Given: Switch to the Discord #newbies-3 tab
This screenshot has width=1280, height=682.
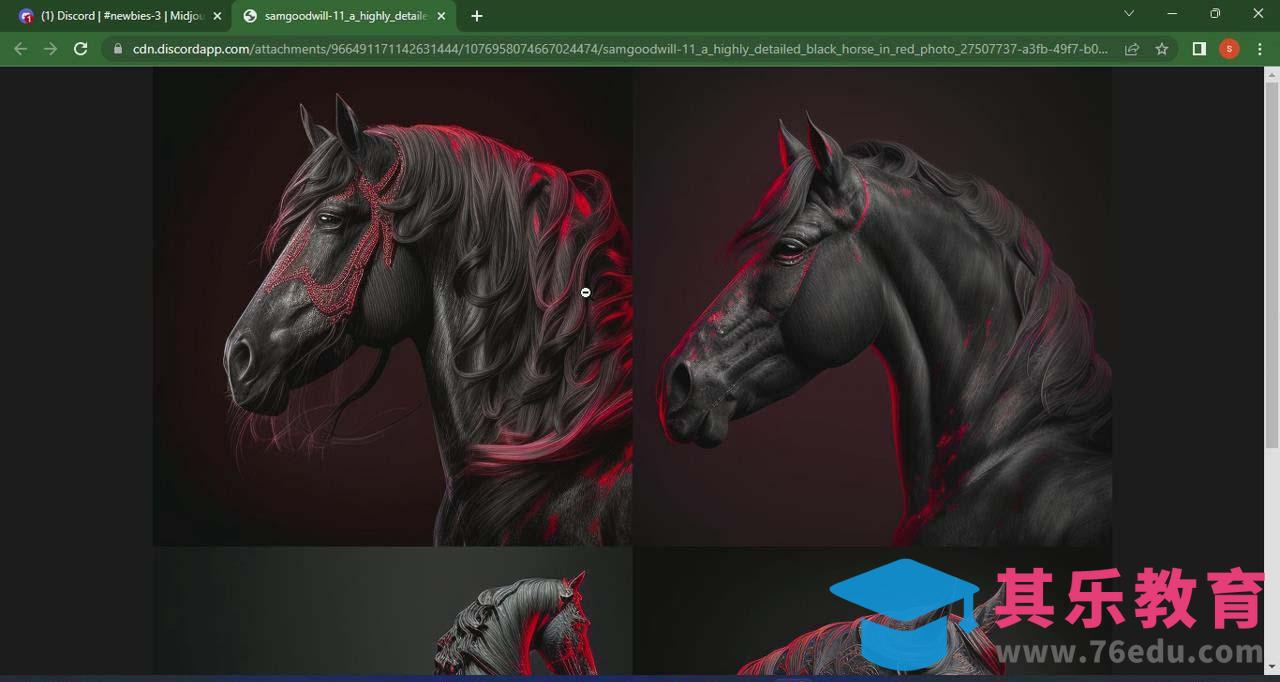Looking at the screenshot, I should coord(115,16).
